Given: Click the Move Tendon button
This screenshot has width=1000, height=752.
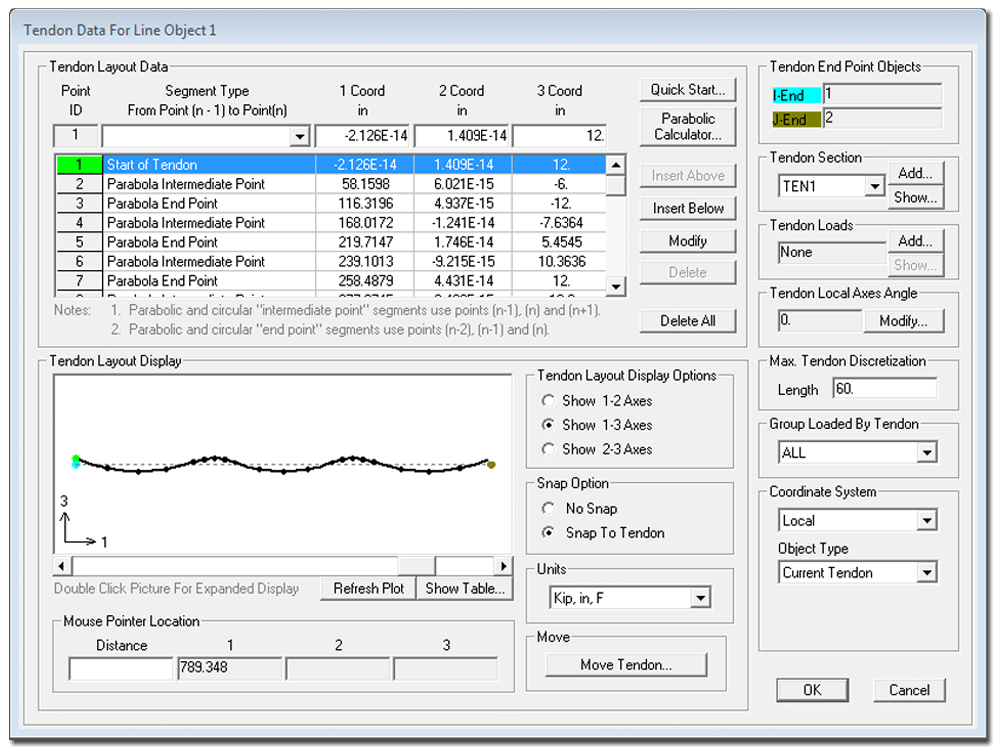Looking at the screenshot, I should [626, 665].
